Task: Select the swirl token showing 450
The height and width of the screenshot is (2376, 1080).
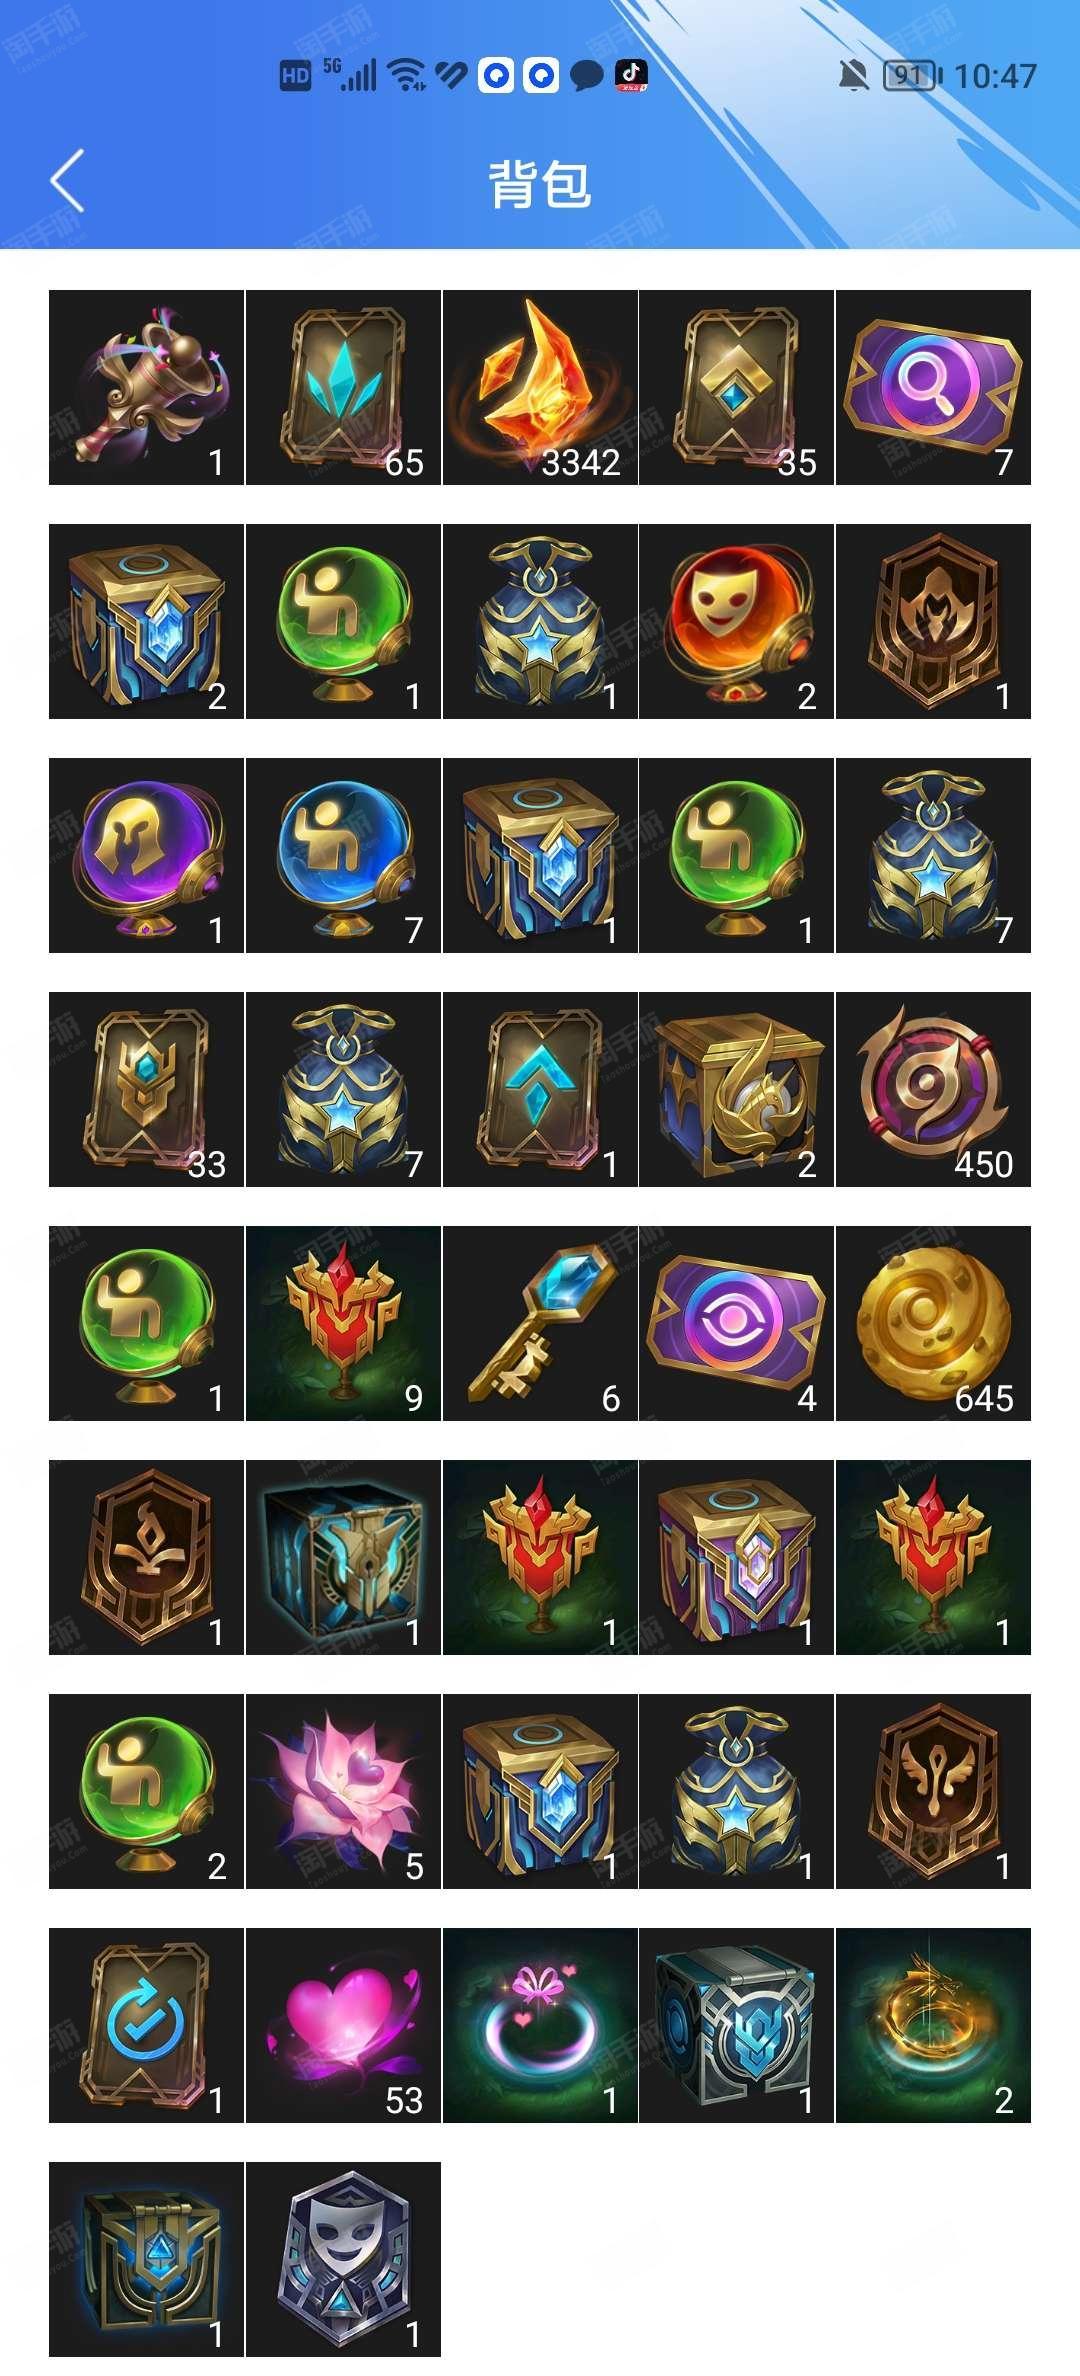Action: pos(933,1090)
